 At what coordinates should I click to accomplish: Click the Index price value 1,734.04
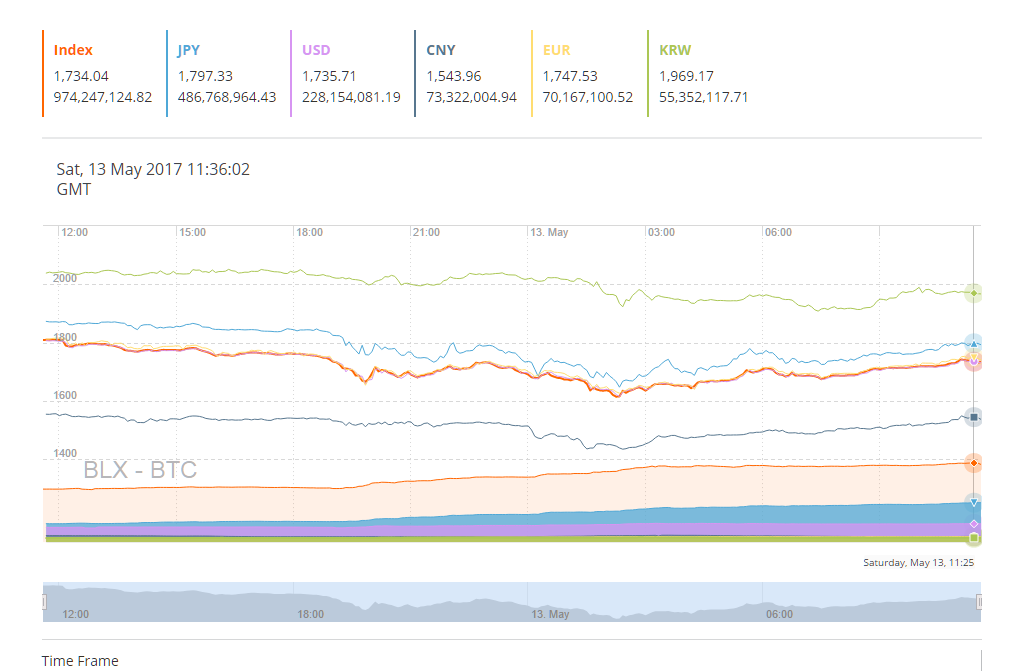81,76
